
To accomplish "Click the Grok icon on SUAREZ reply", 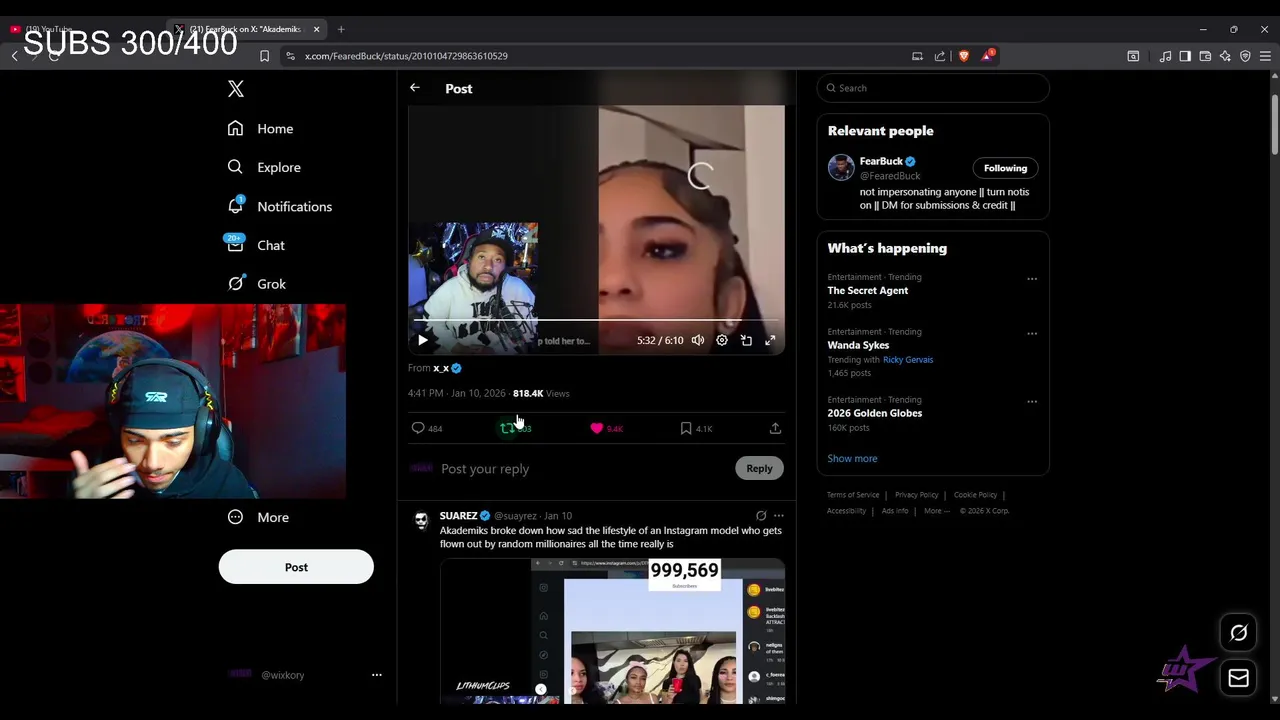I will coord(761,516).
